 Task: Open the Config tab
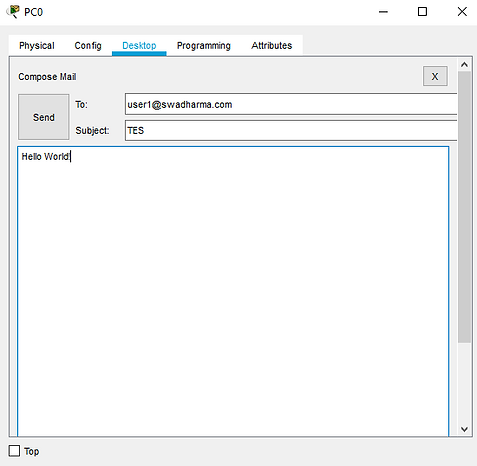pyautogui.click(x=88, y=45)
